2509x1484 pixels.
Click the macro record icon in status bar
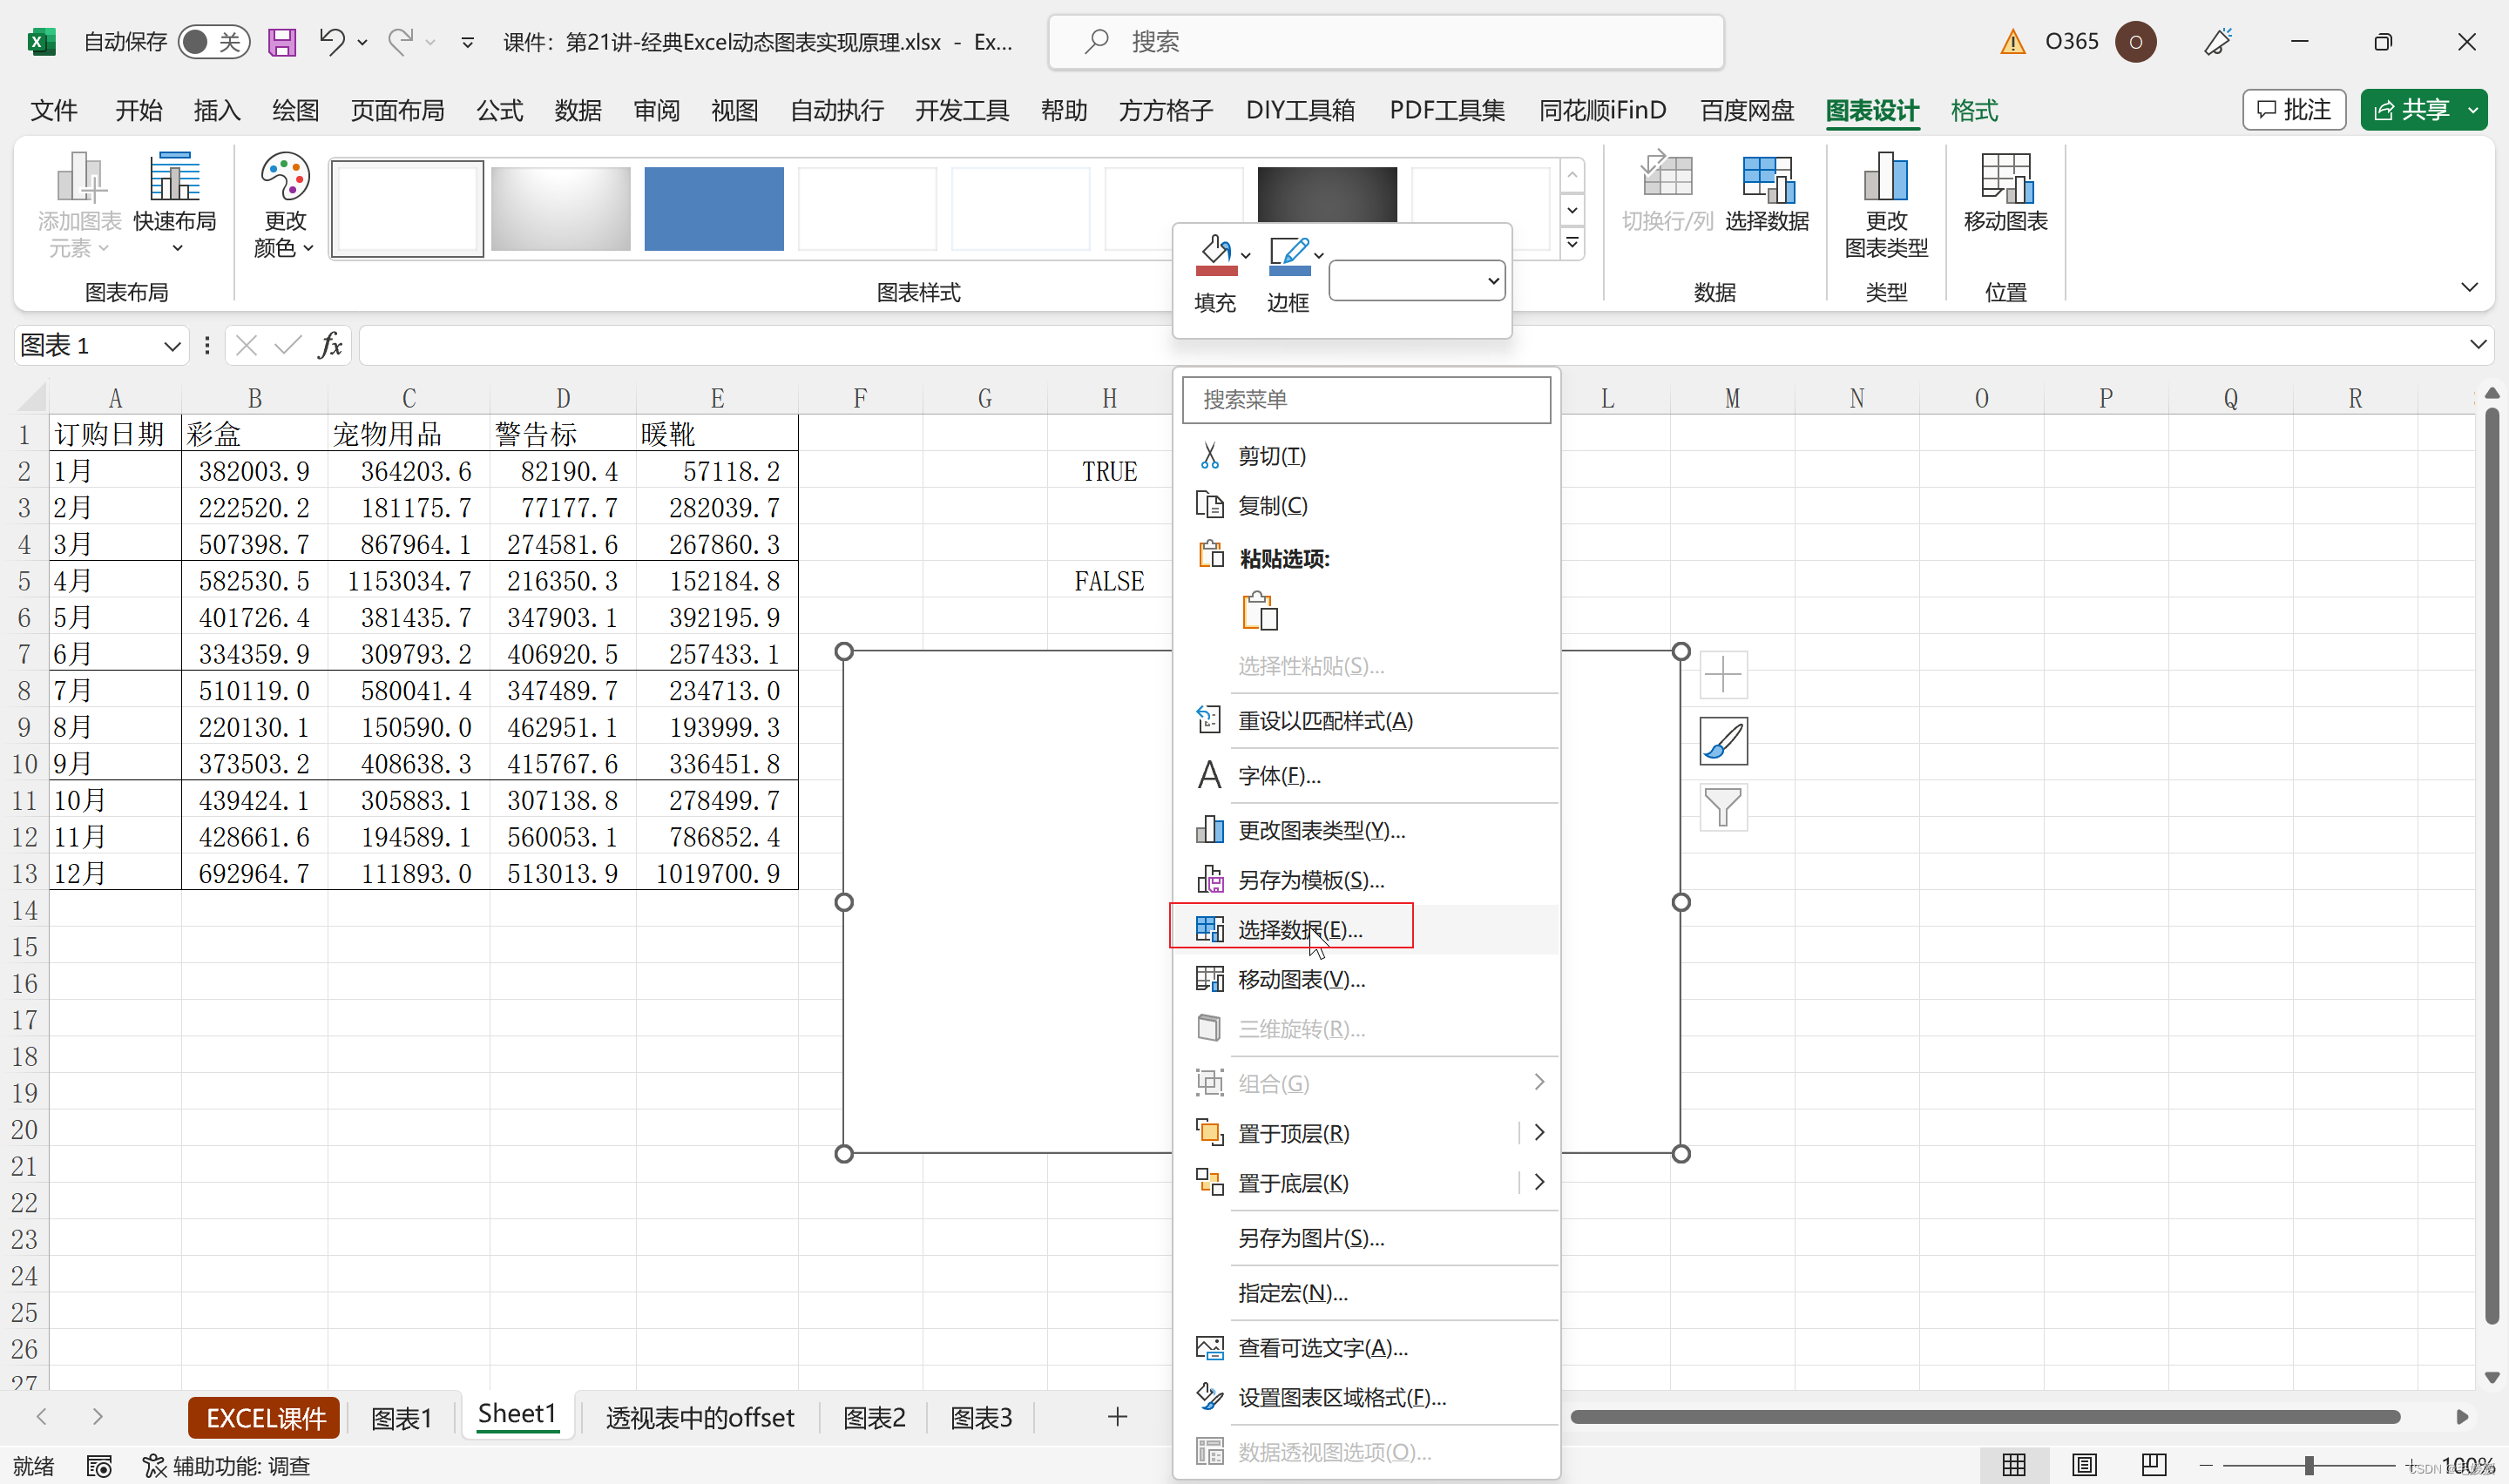click(99, 1466)
